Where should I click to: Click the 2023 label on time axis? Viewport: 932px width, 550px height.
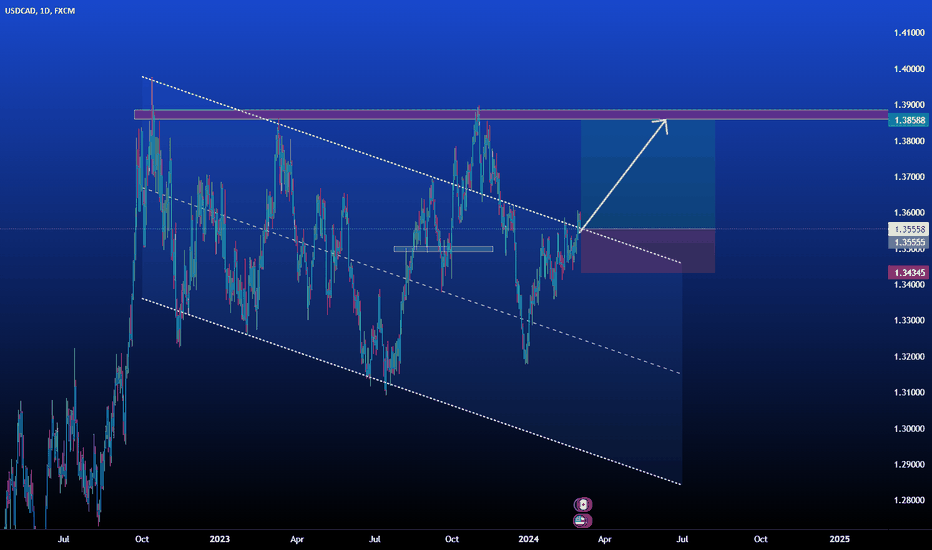[x=219, y=539]
